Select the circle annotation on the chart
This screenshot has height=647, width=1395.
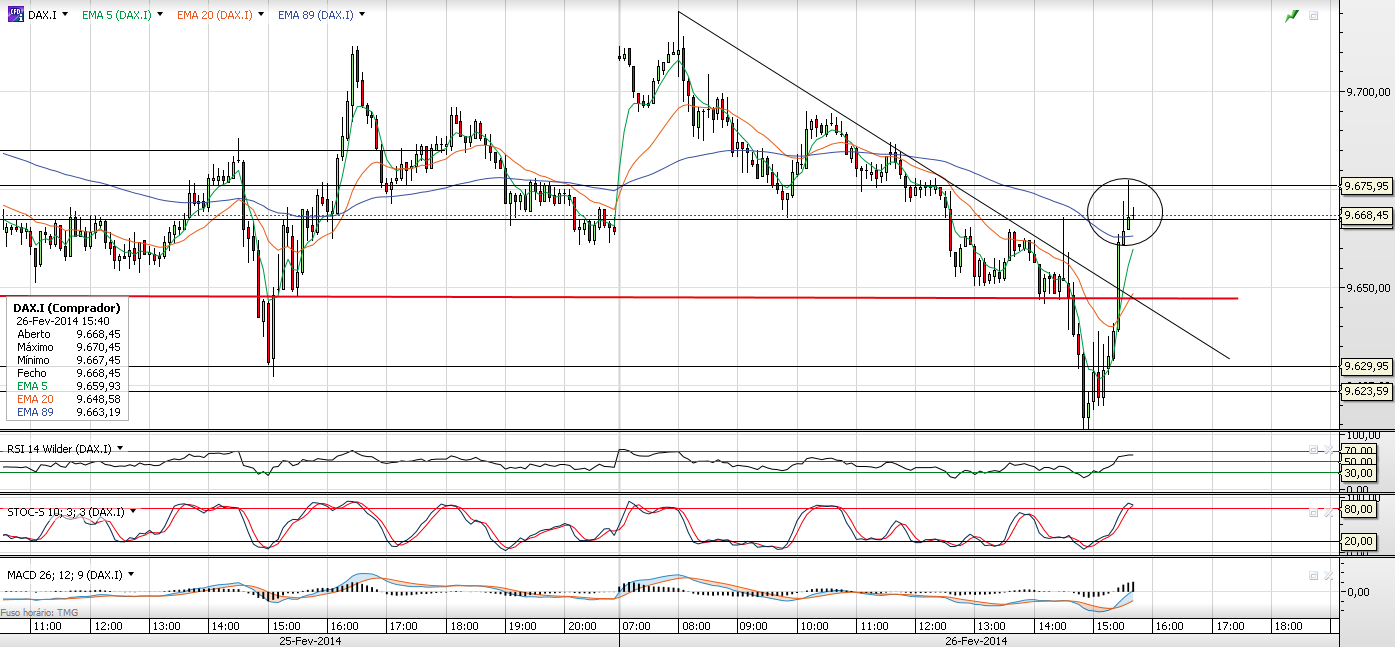(x=1125, y=211)
